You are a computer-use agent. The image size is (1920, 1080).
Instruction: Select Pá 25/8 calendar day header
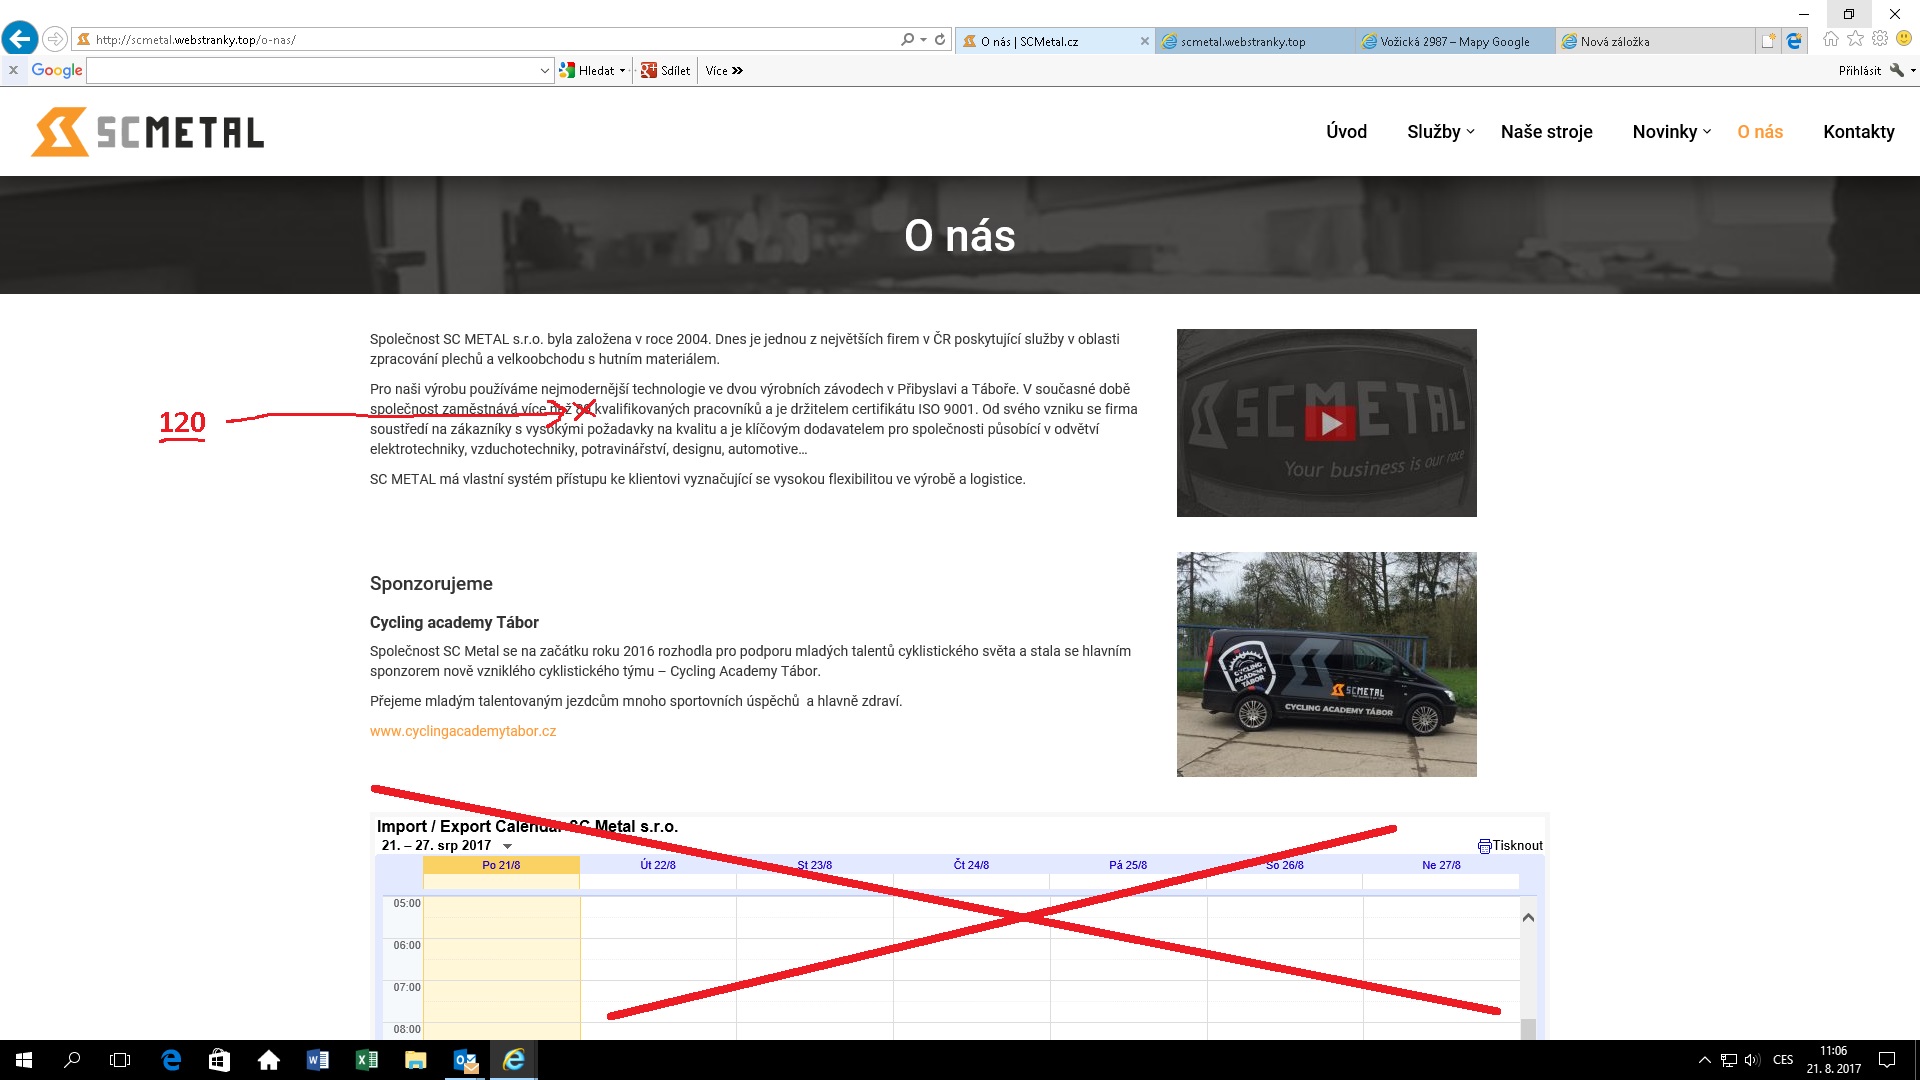coord(1128,865)
